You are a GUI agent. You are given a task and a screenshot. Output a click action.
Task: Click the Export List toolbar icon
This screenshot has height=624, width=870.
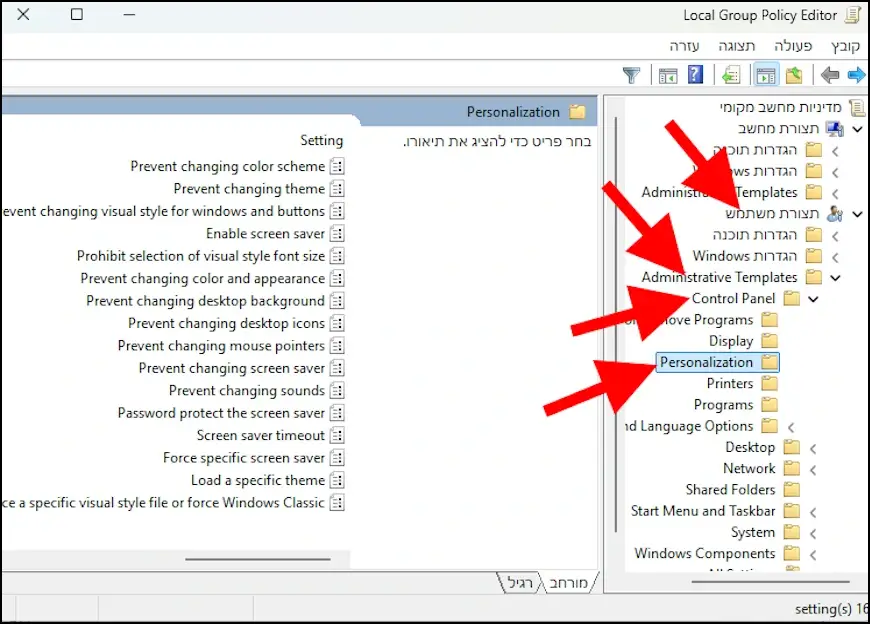731,75
